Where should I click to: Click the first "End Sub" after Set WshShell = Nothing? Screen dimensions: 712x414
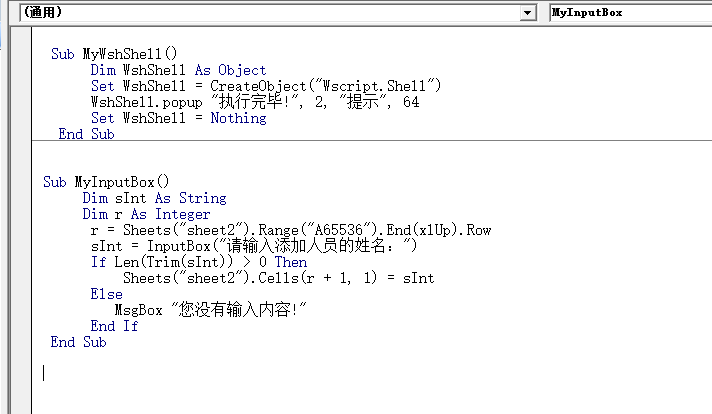[x=86, y=134]
